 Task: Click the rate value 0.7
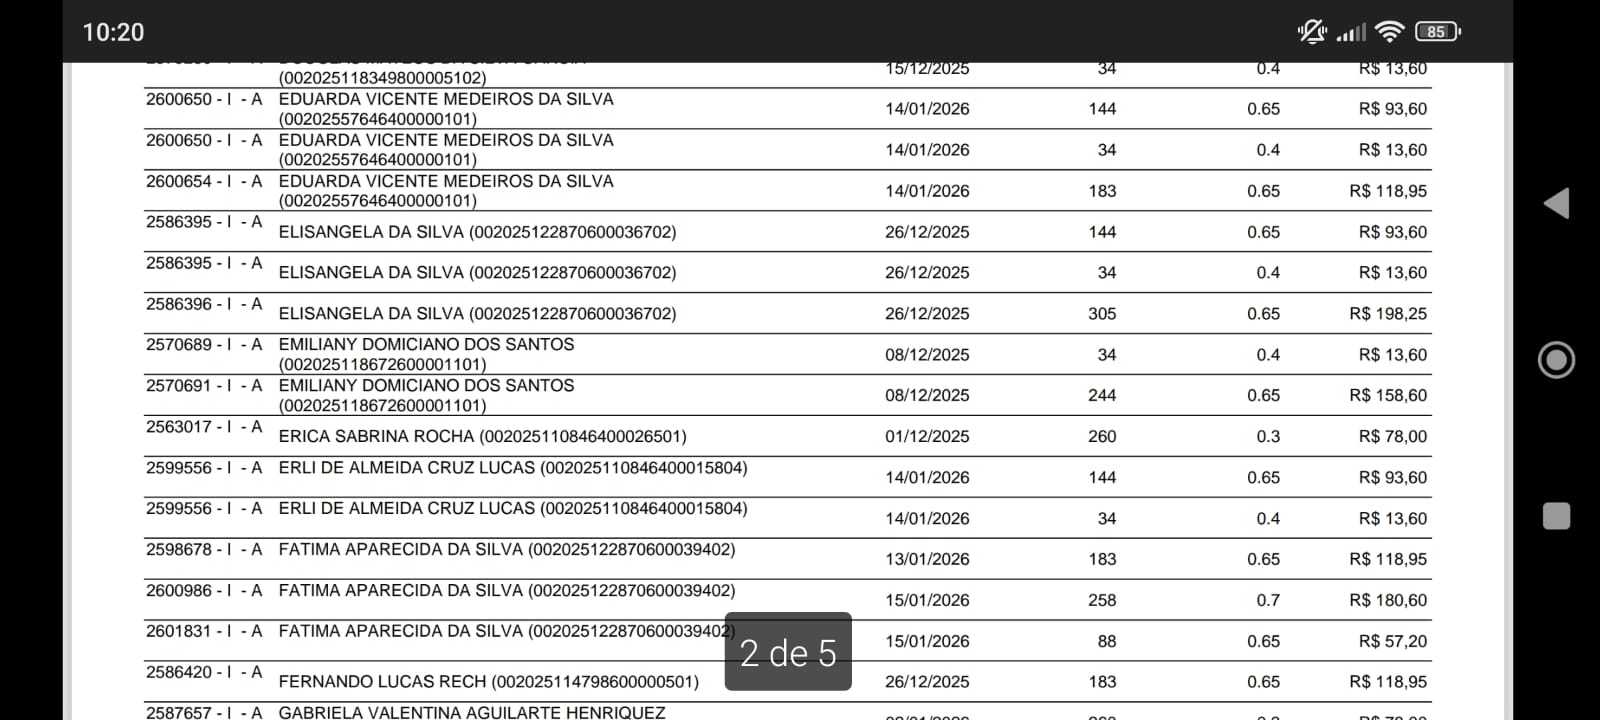pyautogui.click(x=1268, y=601)
